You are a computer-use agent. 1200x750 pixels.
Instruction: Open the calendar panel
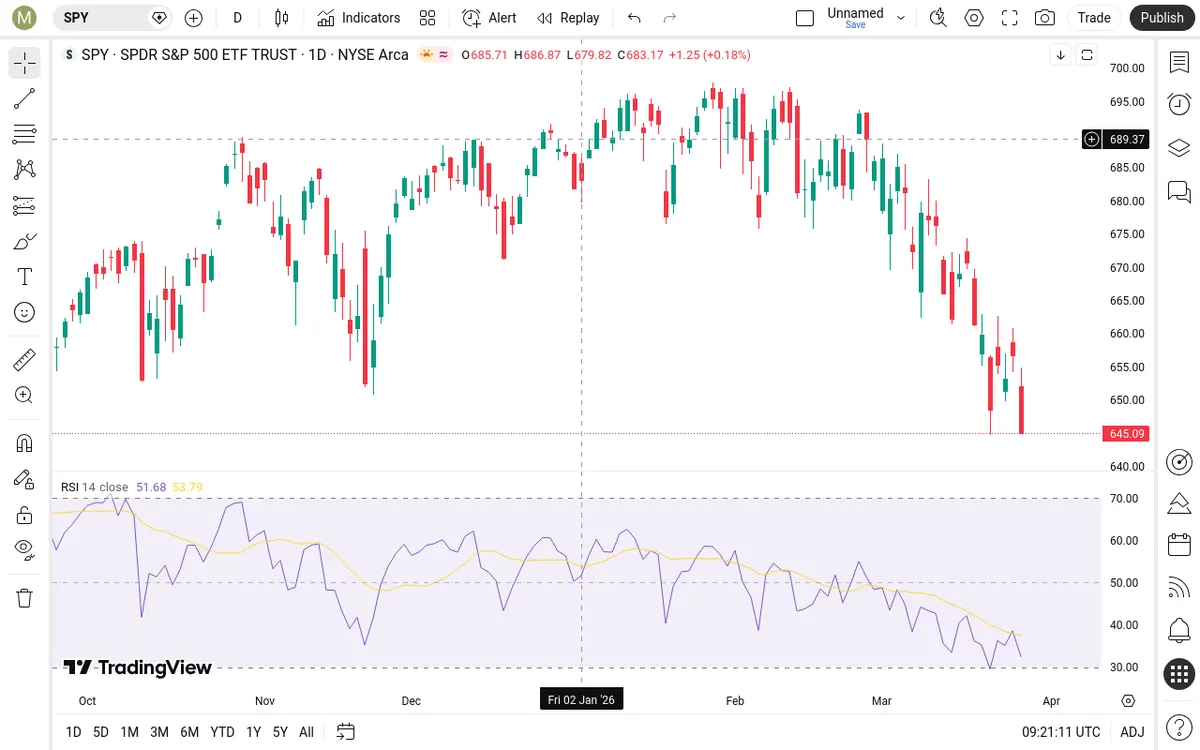coord(1179,545)
